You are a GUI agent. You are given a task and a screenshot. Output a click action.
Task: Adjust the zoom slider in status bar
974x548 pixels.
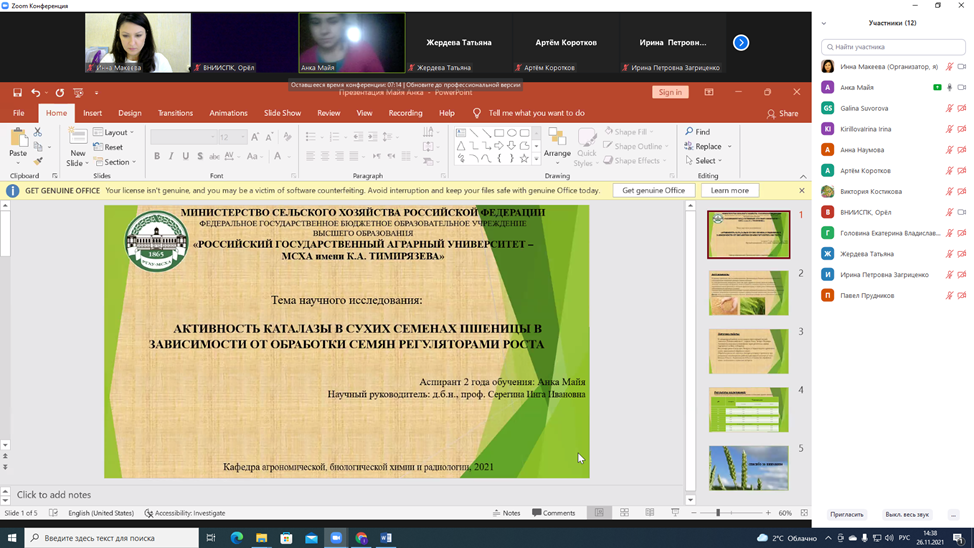click(718, 513)
